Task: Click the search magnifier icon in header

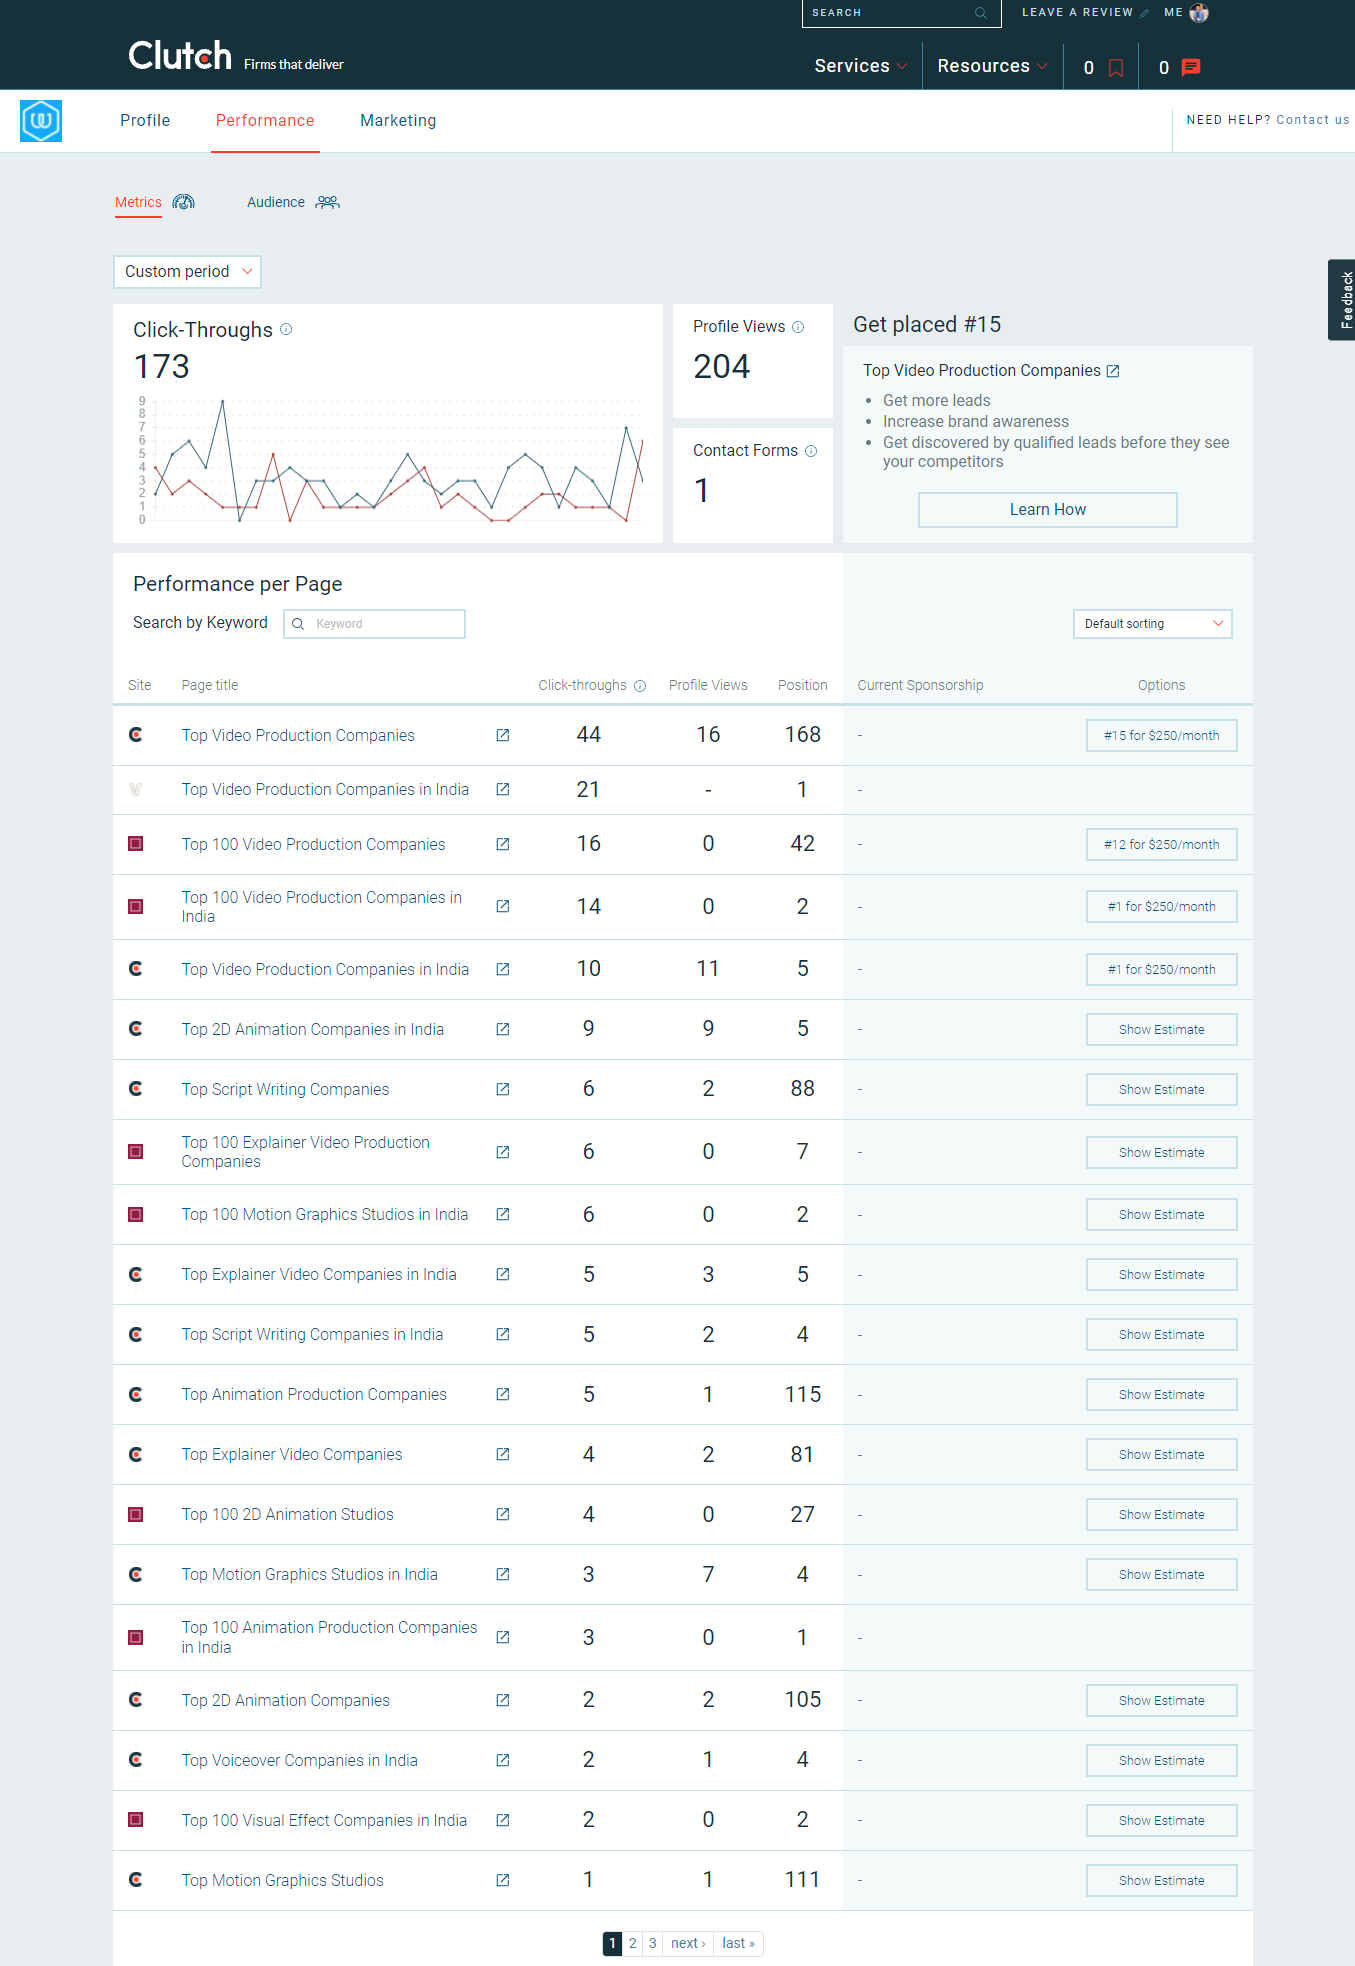Action: [981, 13]
